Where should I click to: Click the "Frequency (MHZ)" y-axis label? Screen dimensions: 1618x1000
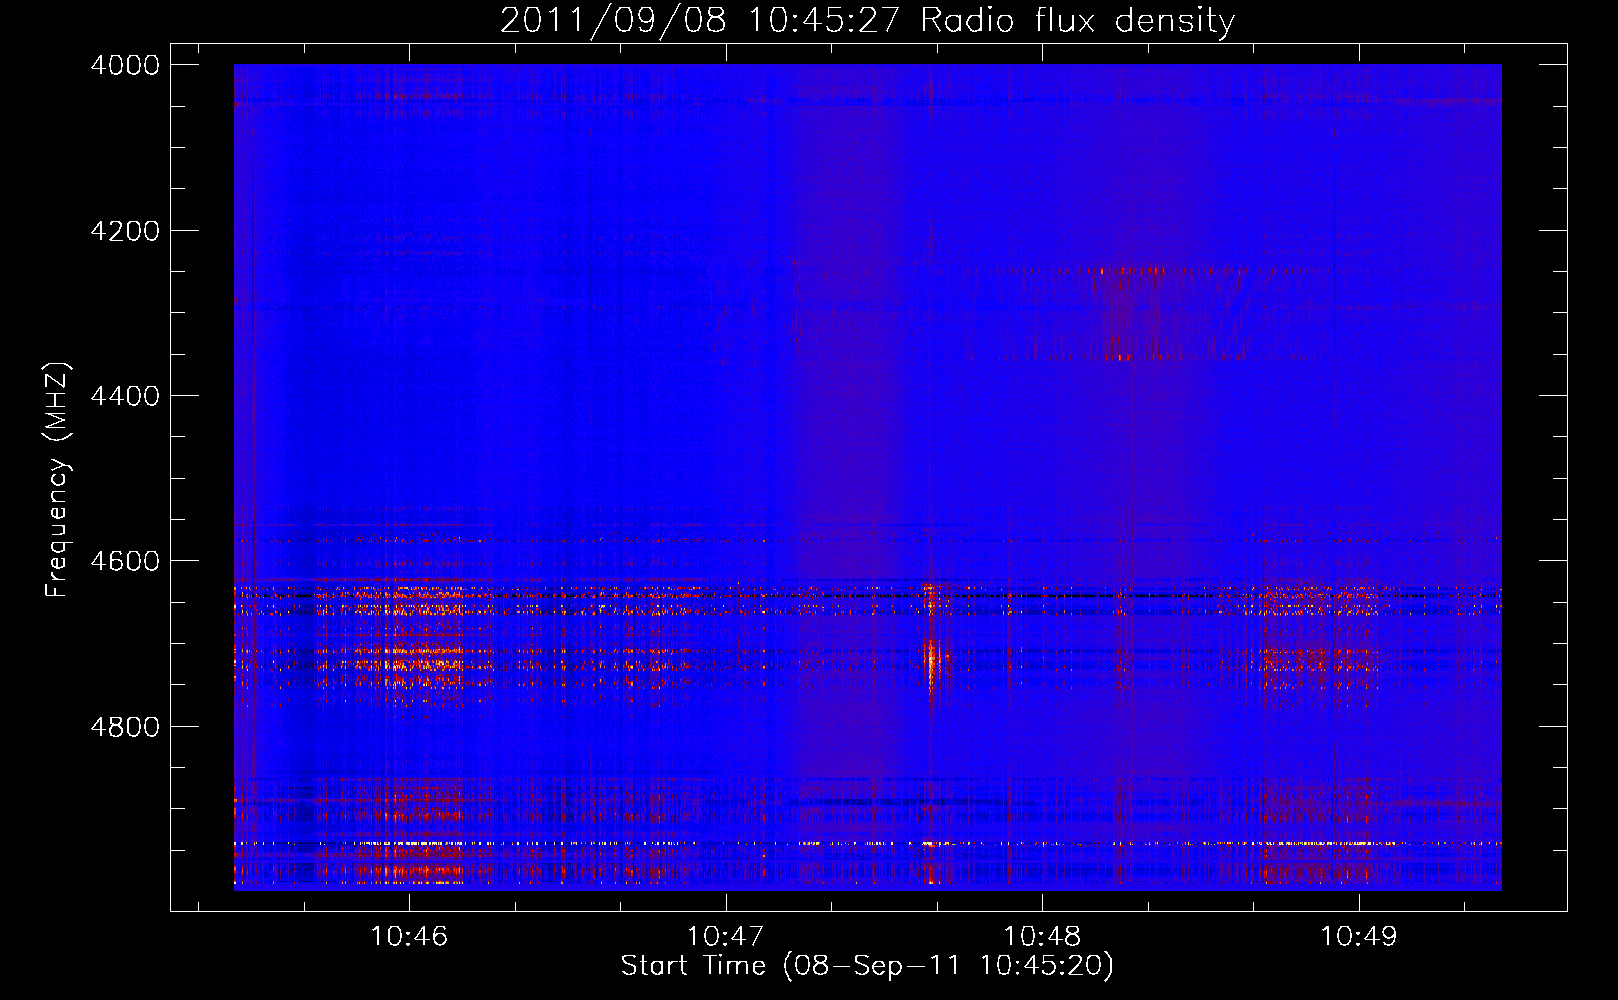[57, 480]
